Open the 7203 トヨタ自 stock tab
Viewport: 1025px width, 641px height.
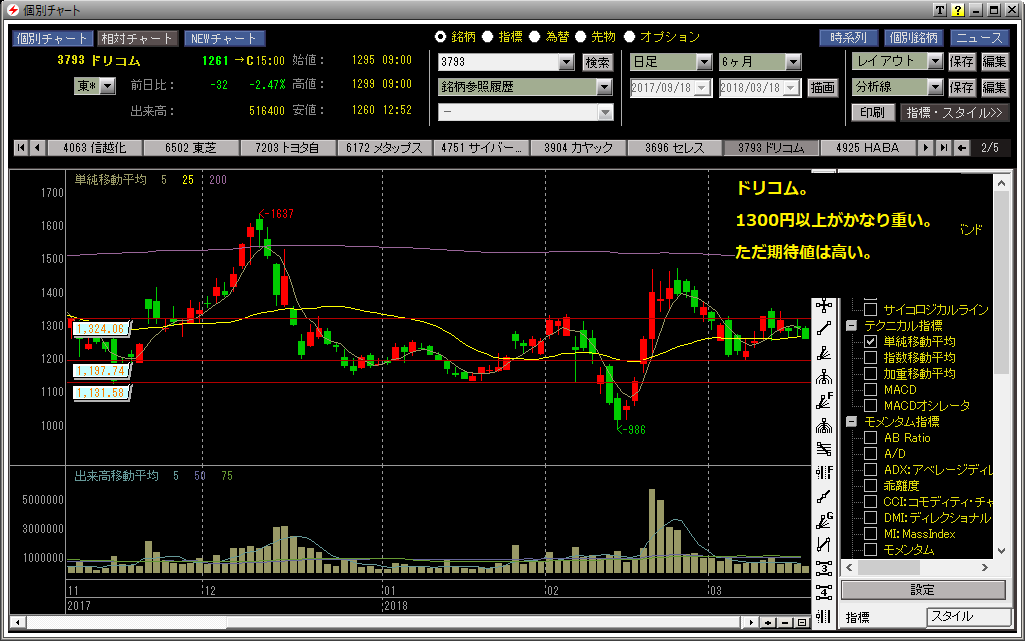[287, 148]
